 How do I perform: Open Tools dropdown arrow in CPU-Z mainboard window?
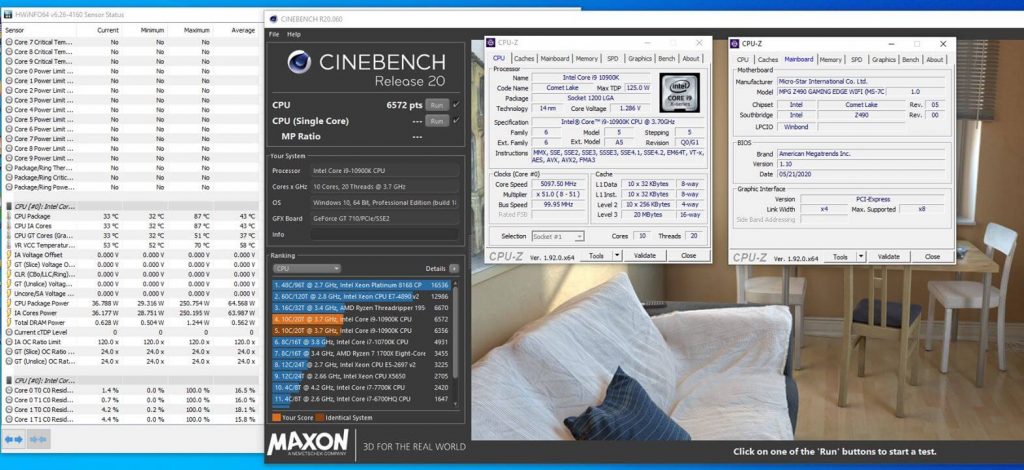click(x=861, y=257)
